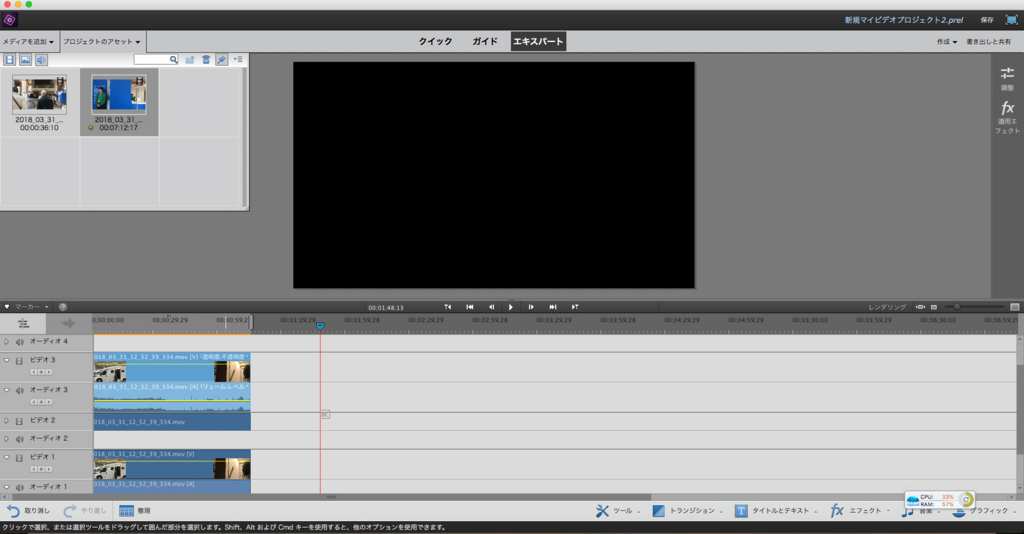Click the fit to visible timeline icon
Image resolution: width=1024 pixels, height=534 pixels.
[920, 307]
